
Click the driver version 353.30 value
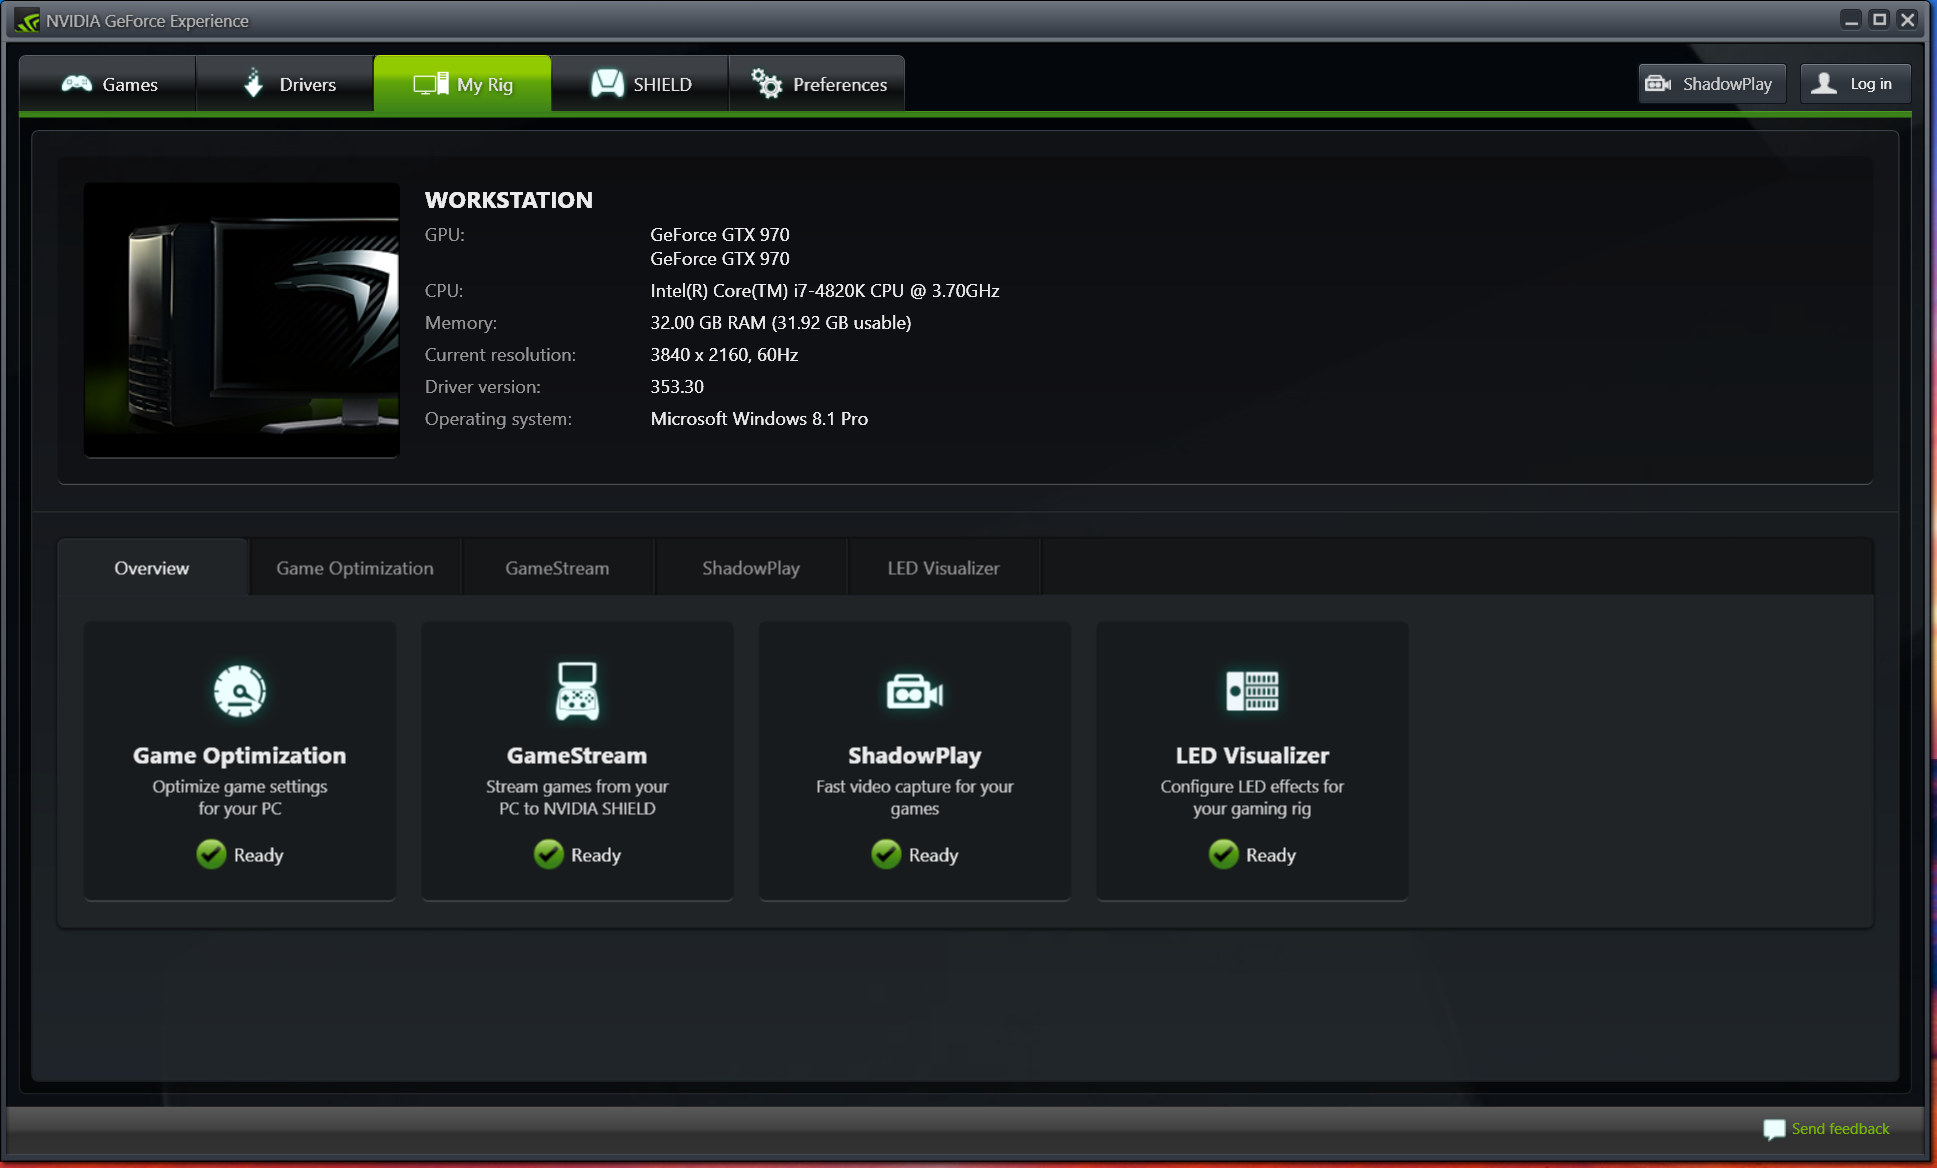677,387
